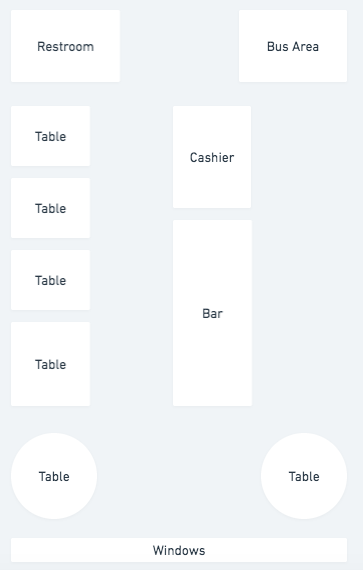Click the 'Windows' text label

click(x=179, y=550)
